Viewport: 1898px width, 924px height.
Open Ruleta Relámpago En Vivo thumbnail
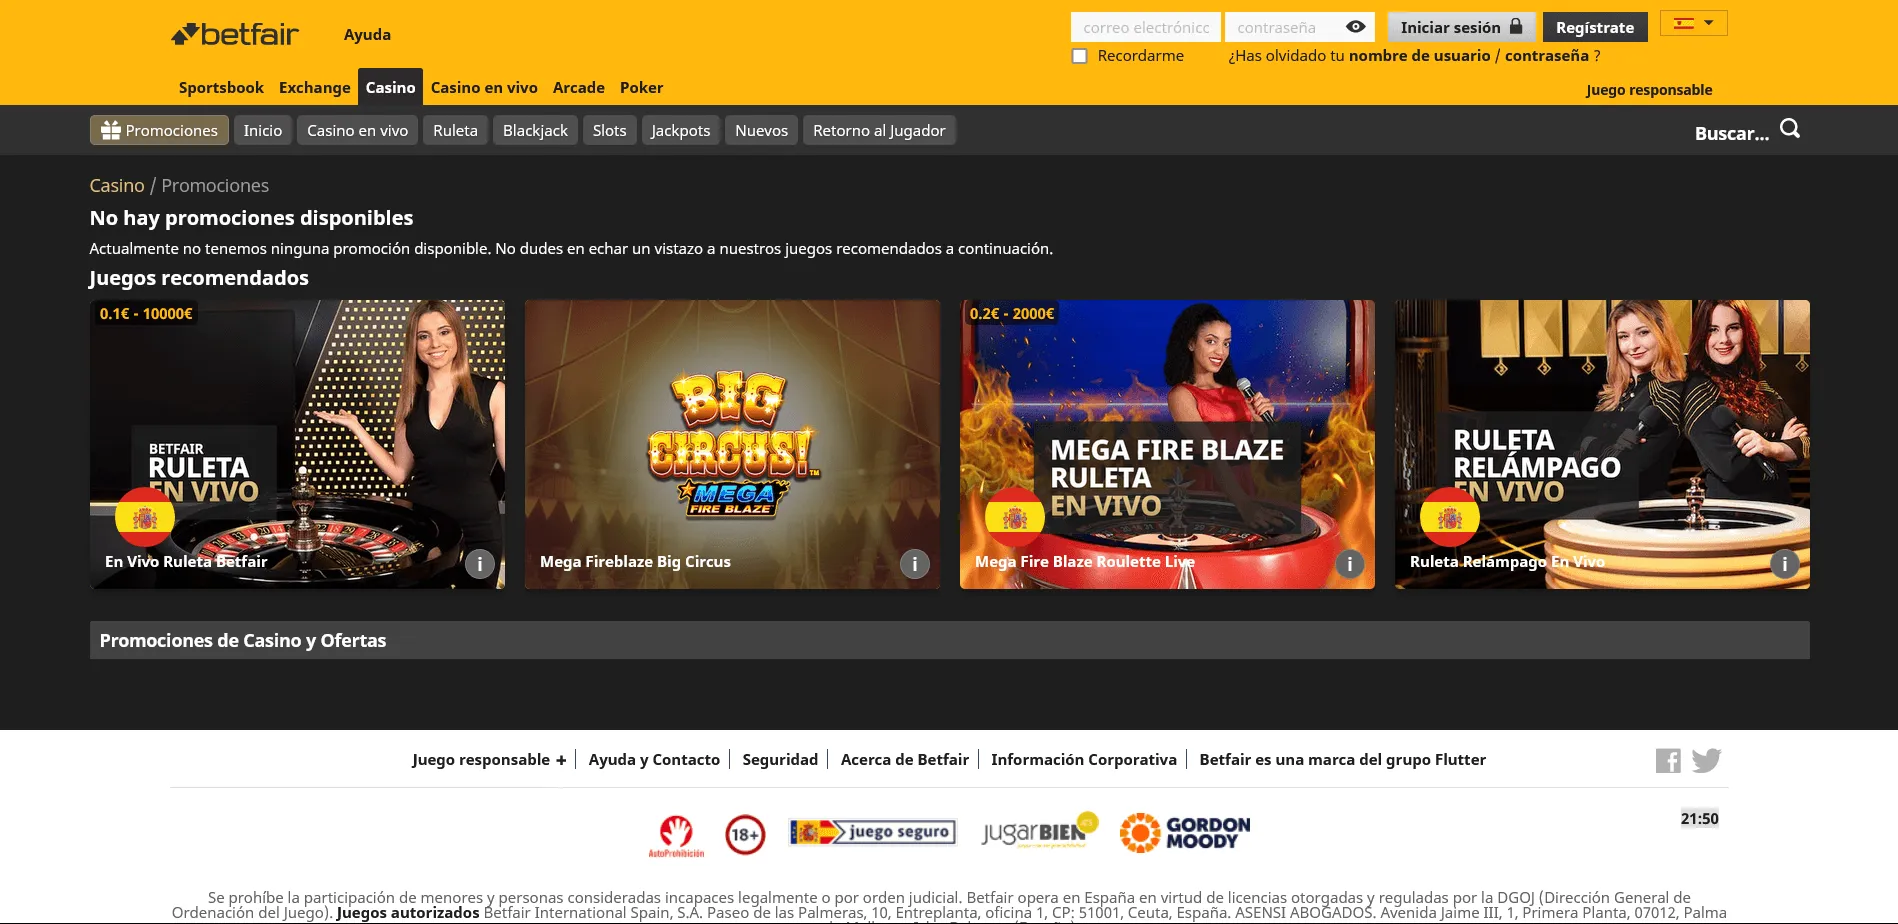click(1602, 444)
